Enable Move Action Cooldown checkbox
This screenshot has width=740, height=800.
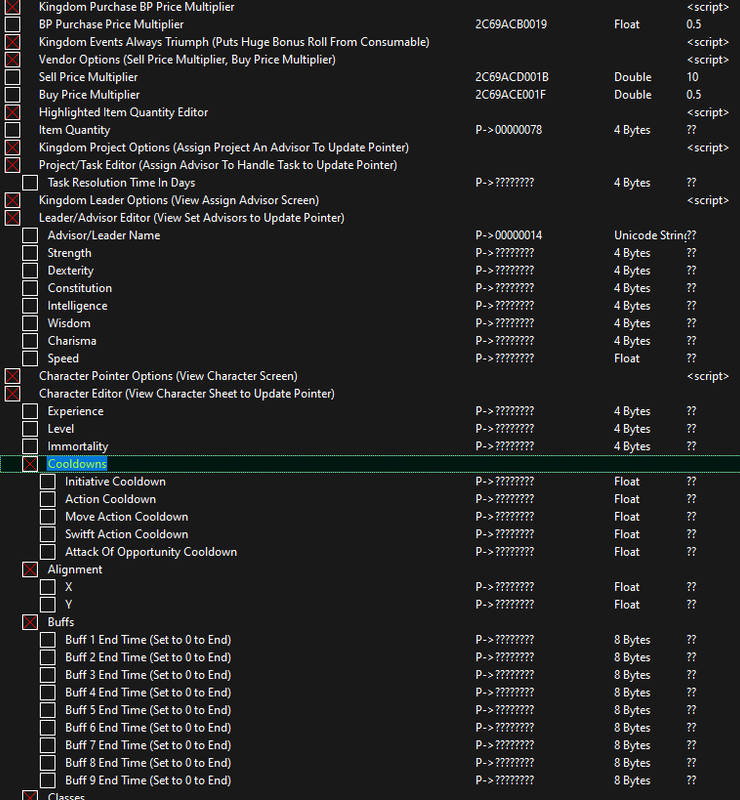coord(48,517)
